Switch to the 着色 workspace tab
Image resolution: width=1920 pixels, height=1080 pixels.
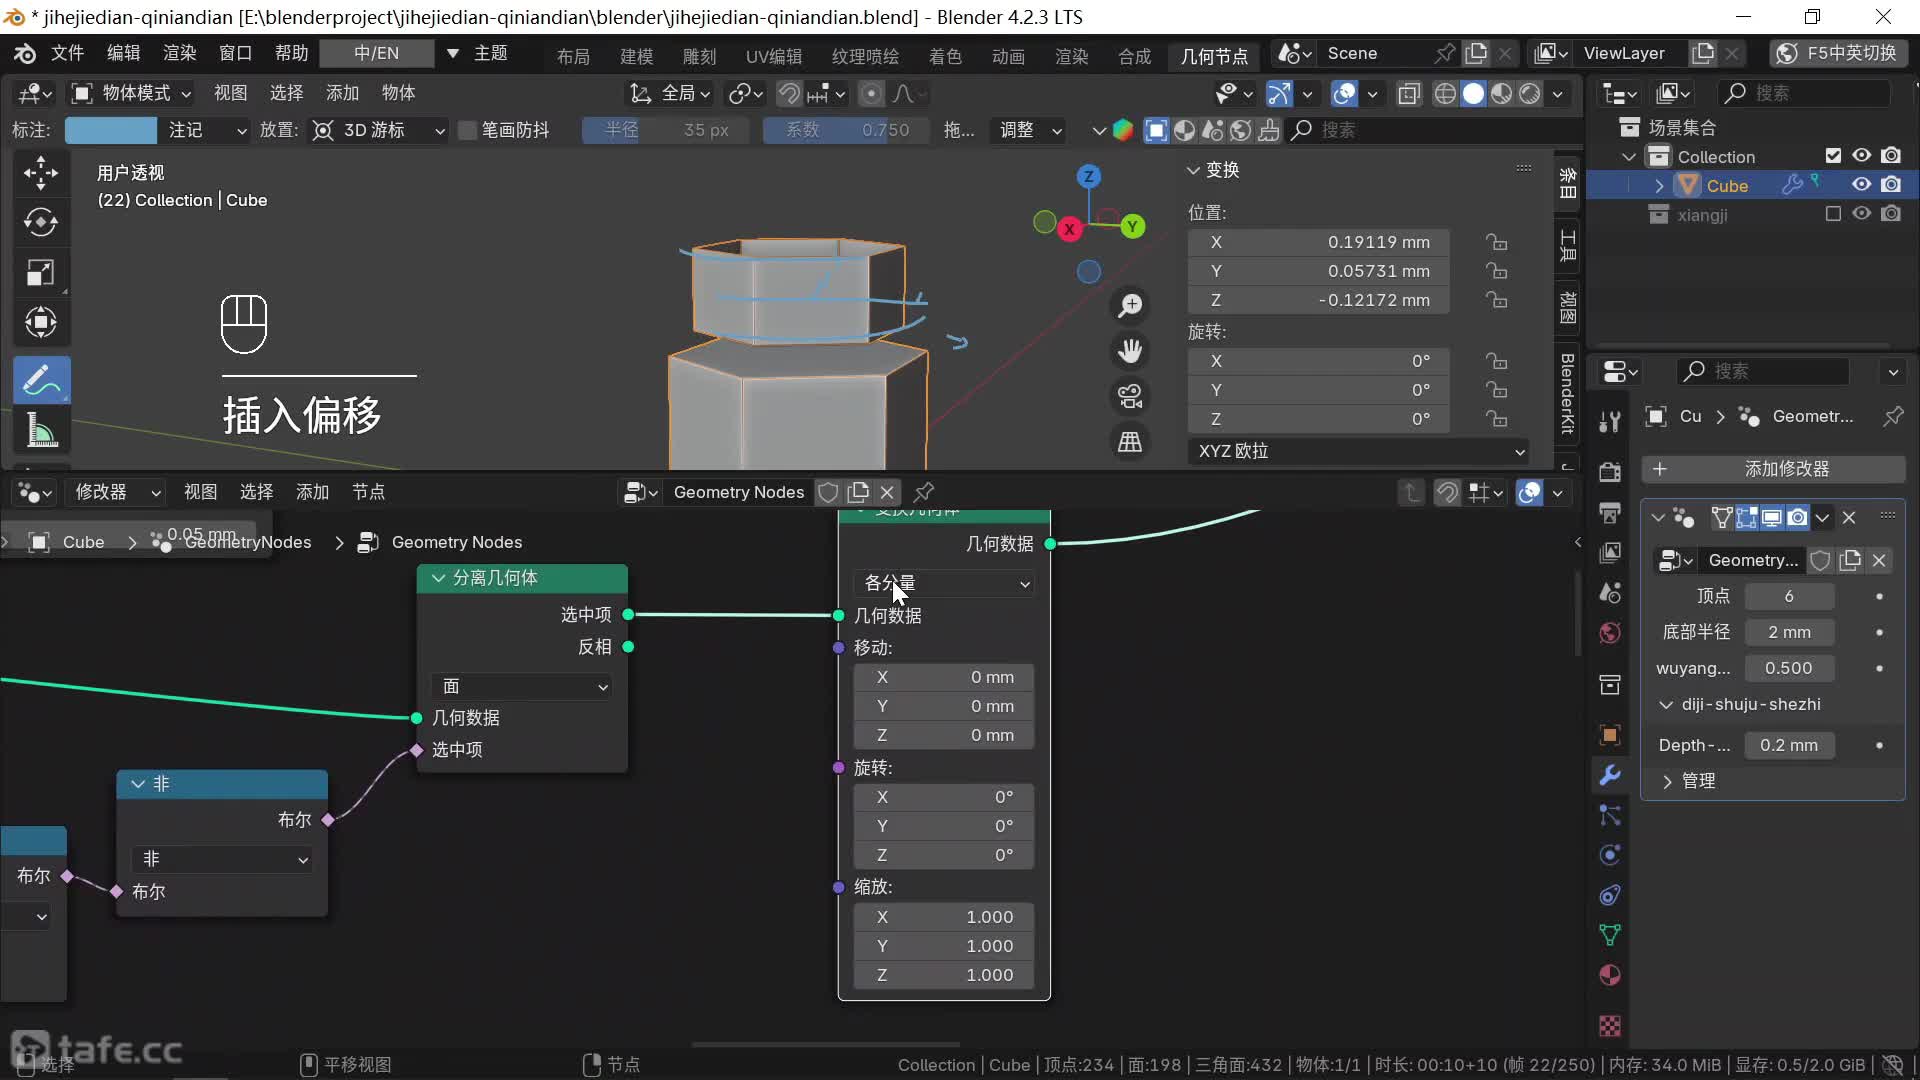[944, 56]
